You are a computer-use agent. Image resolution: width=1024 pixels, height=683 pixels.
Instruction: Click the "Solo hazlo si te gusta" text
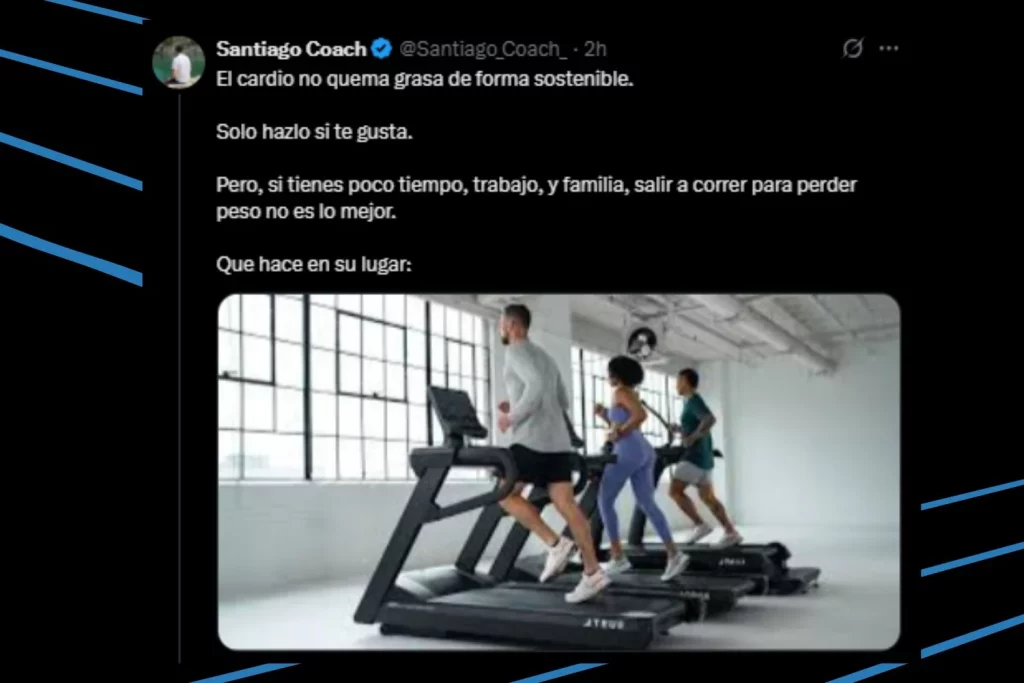314,132
